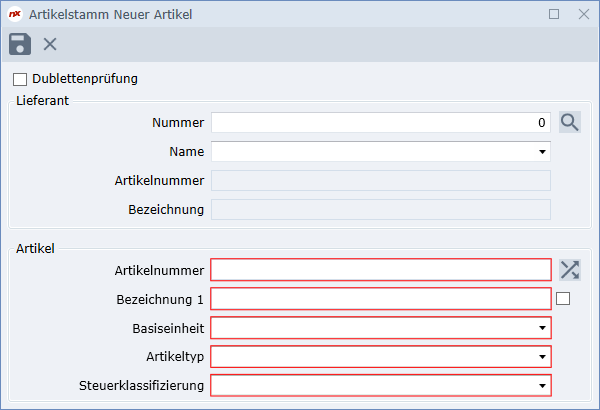
Task: Enable the Dublettenprüfung checkbox
Action: click(20, 79)
